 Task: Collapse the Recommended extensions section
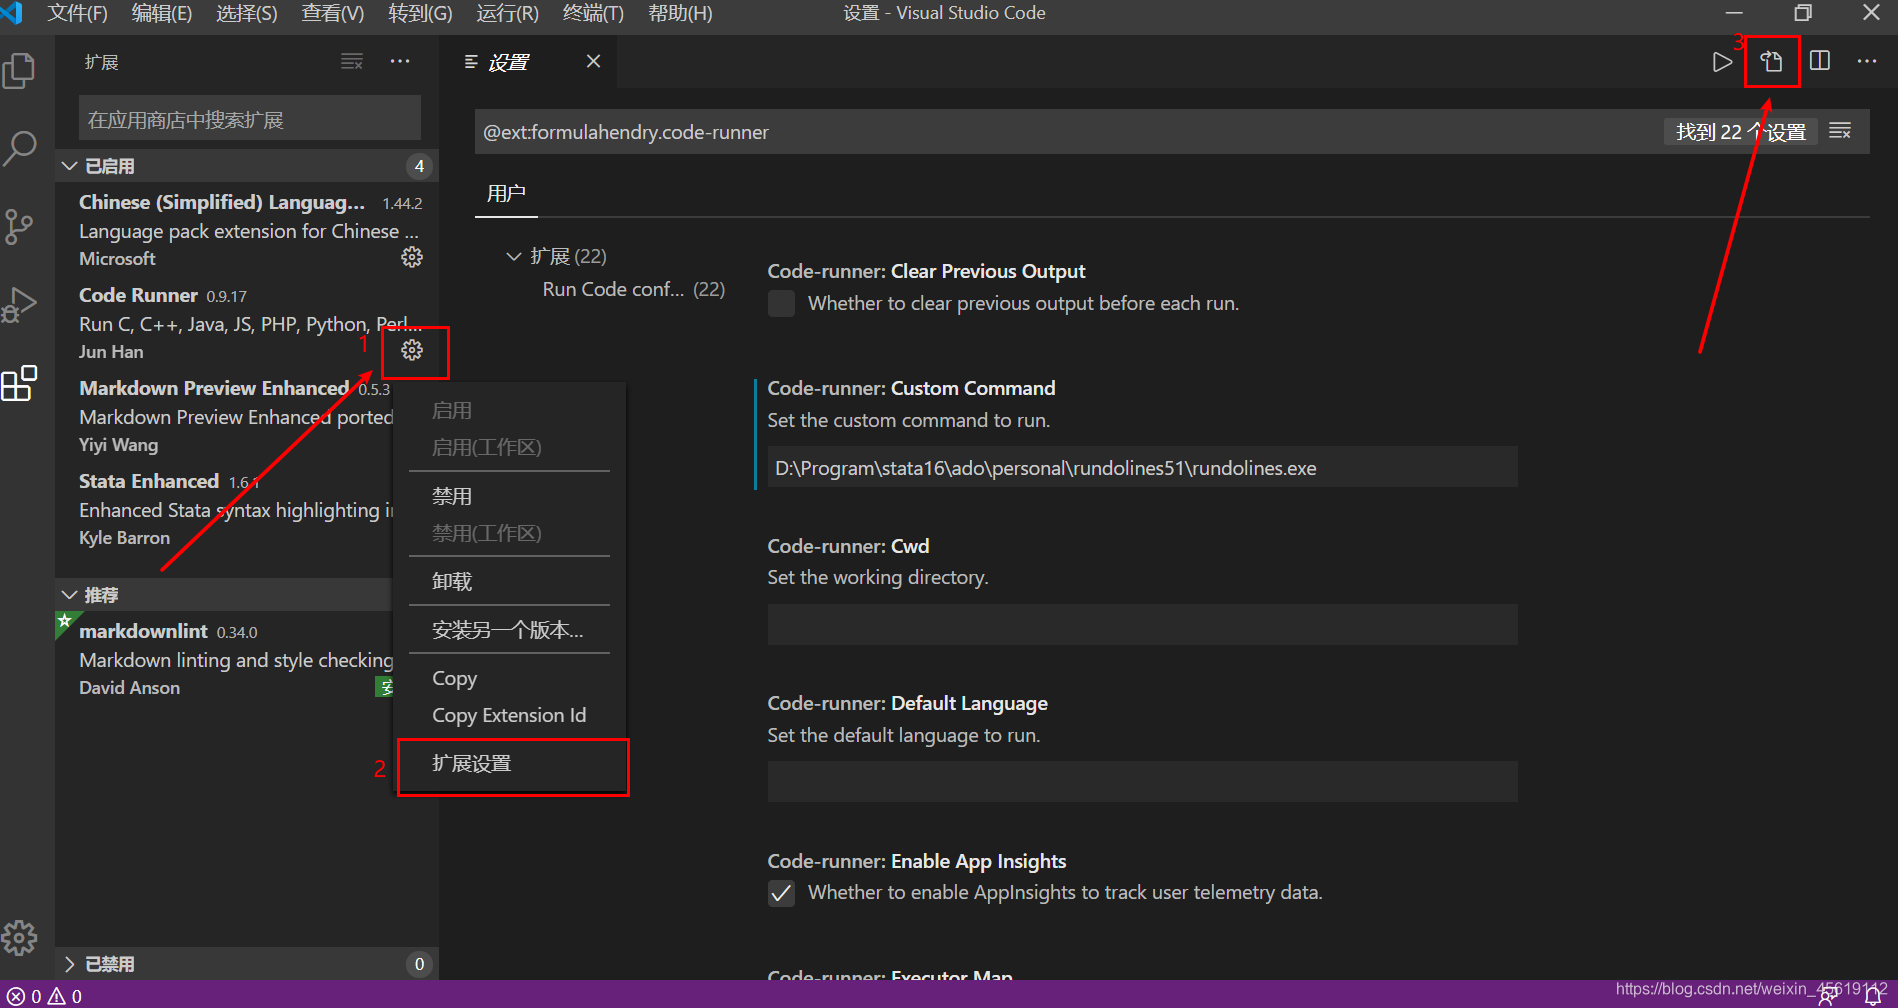pos(69,595)
